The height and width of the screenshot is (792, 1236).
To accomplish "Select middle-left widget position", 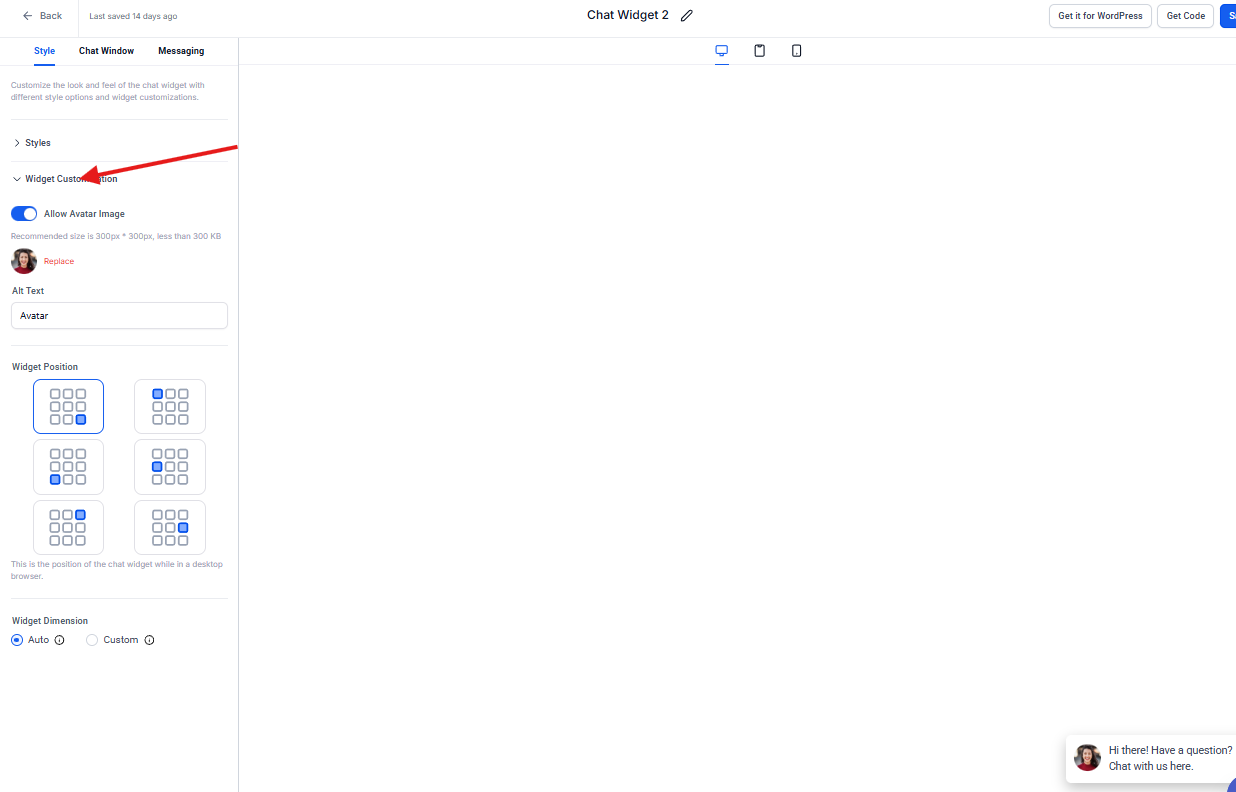I will (x=170, y=467).
